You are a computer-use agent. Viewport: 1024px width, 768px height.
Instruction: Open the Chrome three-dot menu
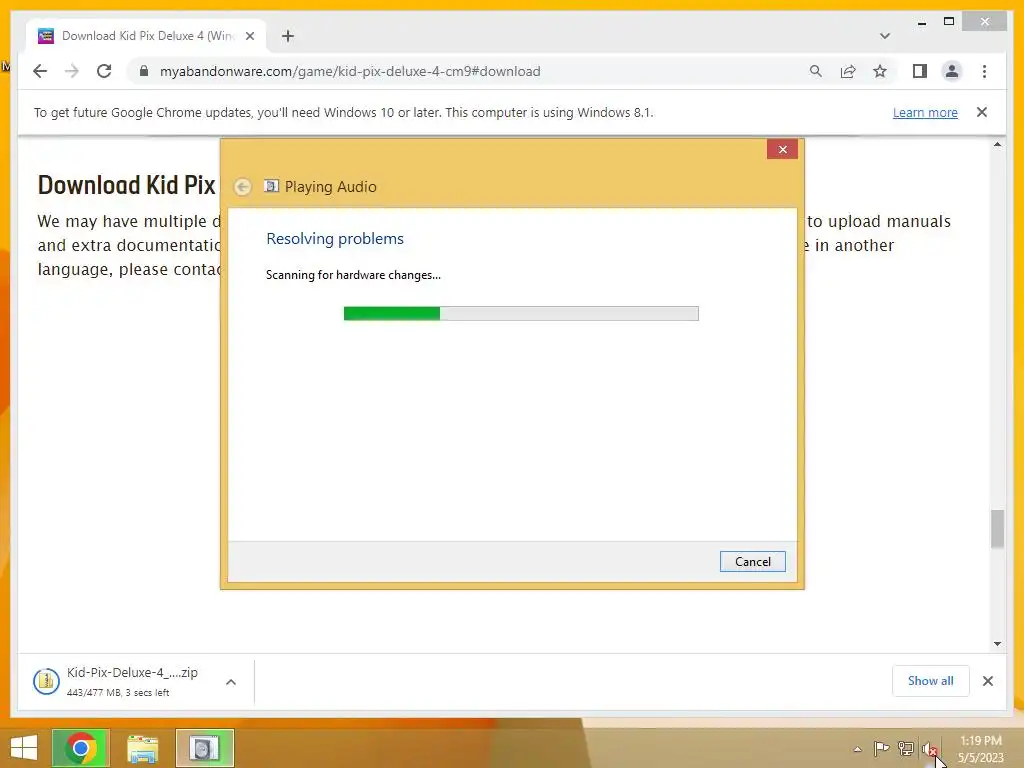(984, 71)
